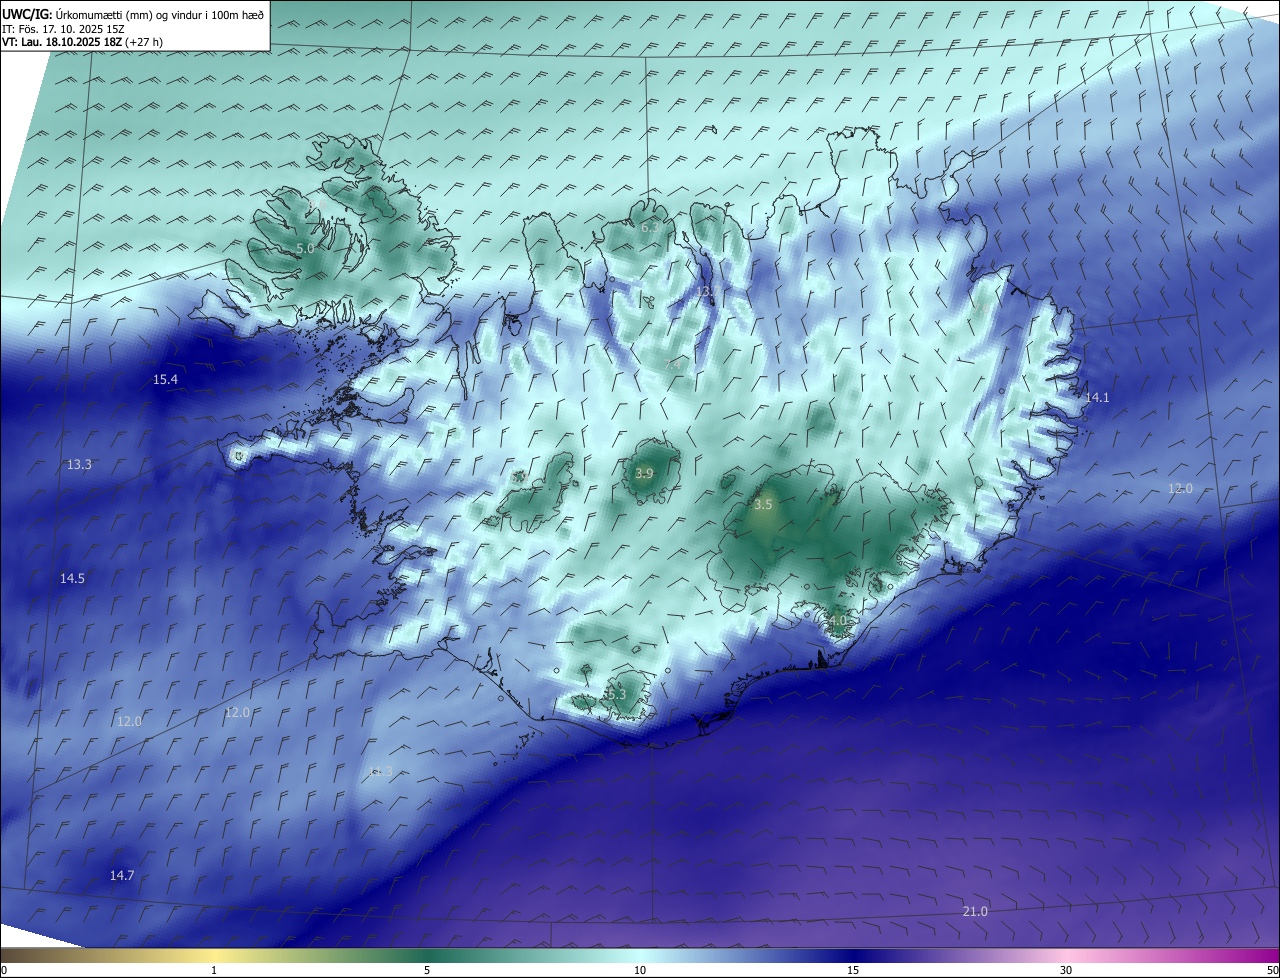Click the 15.4 value on the map

click(165, 379)
